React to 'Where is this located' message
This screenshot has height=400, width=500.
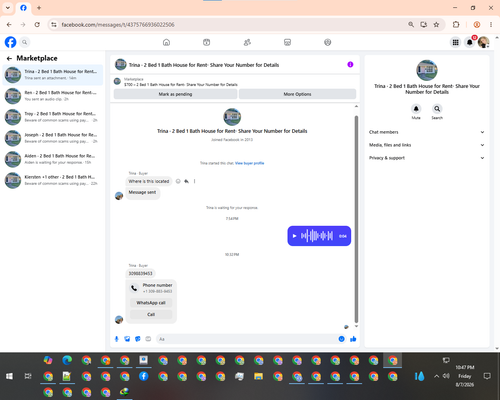tap(178, 181)
